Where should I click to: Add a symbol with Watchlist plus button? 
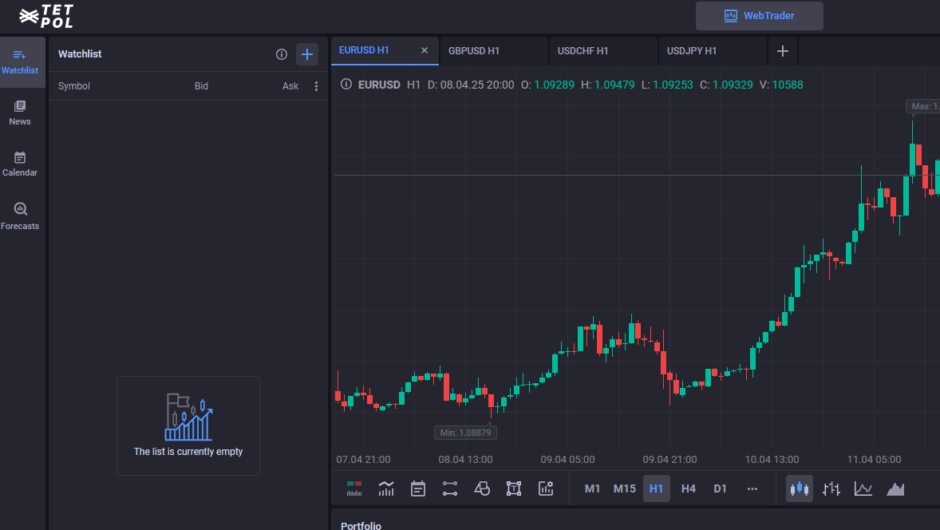tap(307, 54)
